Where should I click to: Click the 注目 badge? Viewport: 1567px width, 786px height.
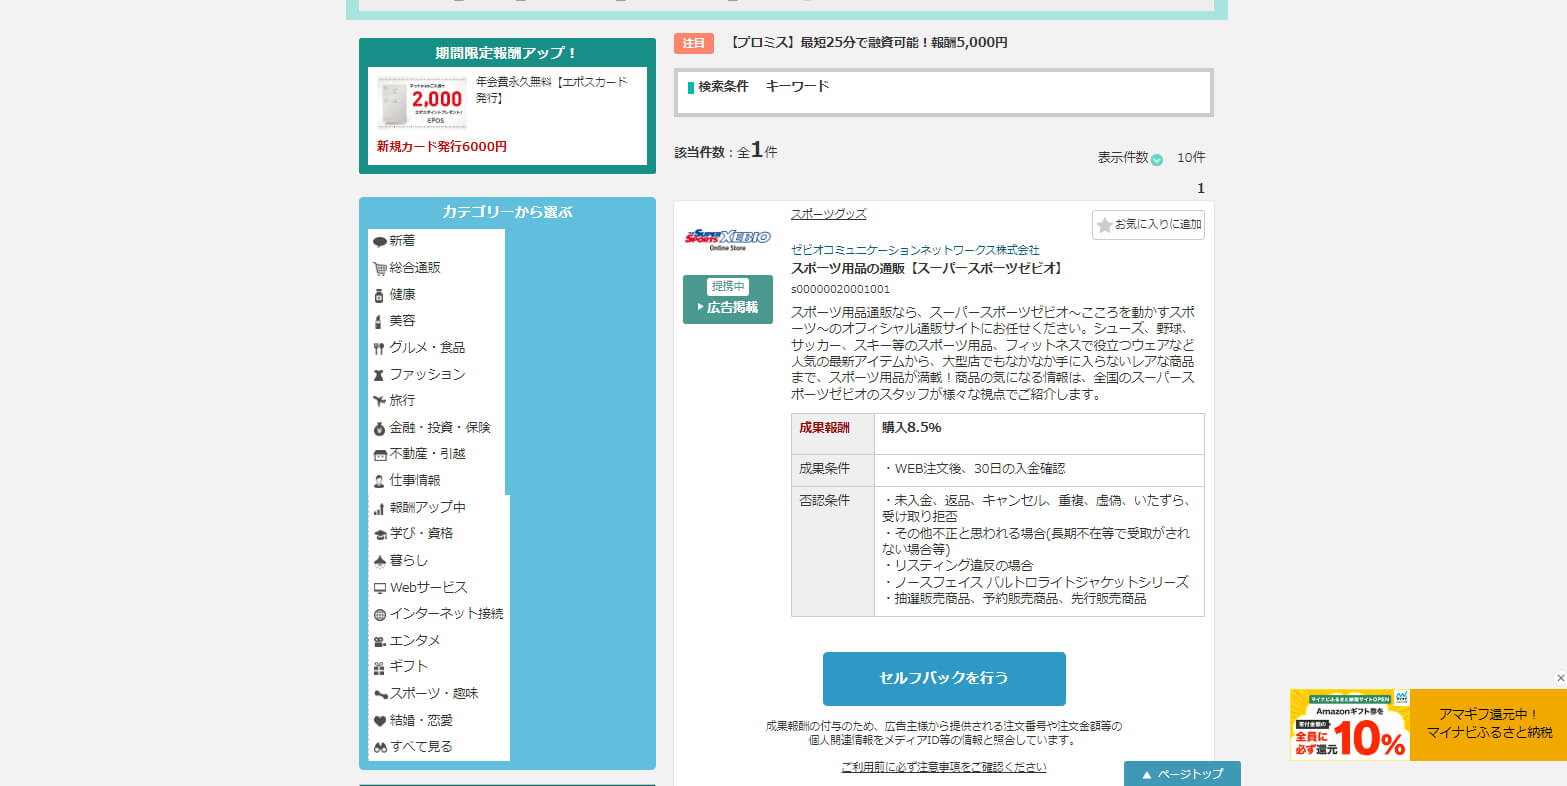694,43
